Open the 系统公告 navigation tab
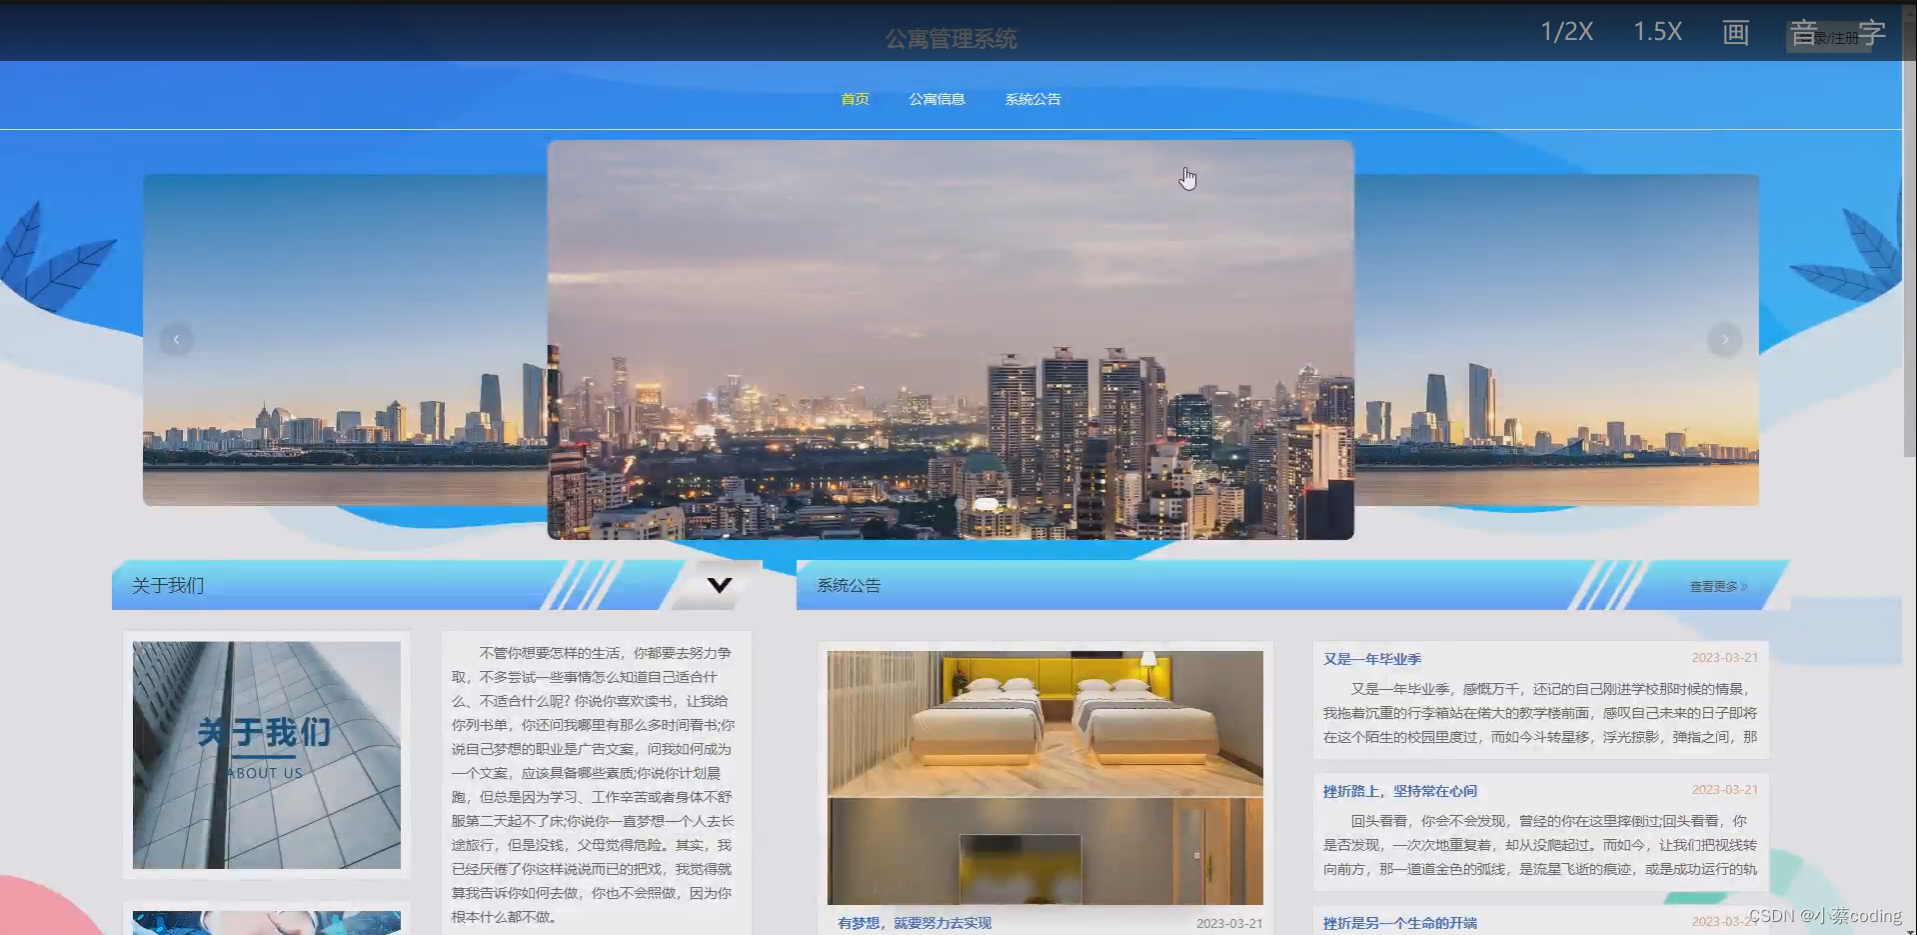 point(1033,99)
